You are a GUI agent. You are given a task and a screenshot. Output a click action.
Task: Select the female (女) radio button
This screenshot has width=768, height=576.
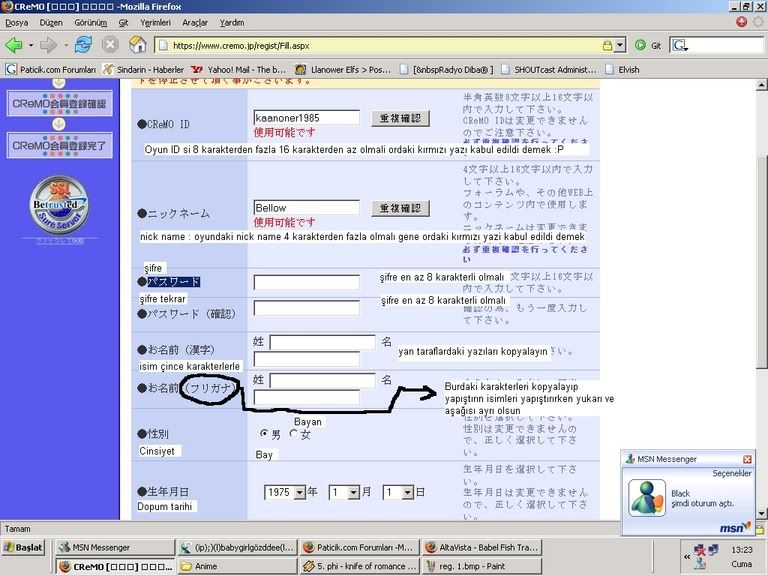tap(293, 433)
